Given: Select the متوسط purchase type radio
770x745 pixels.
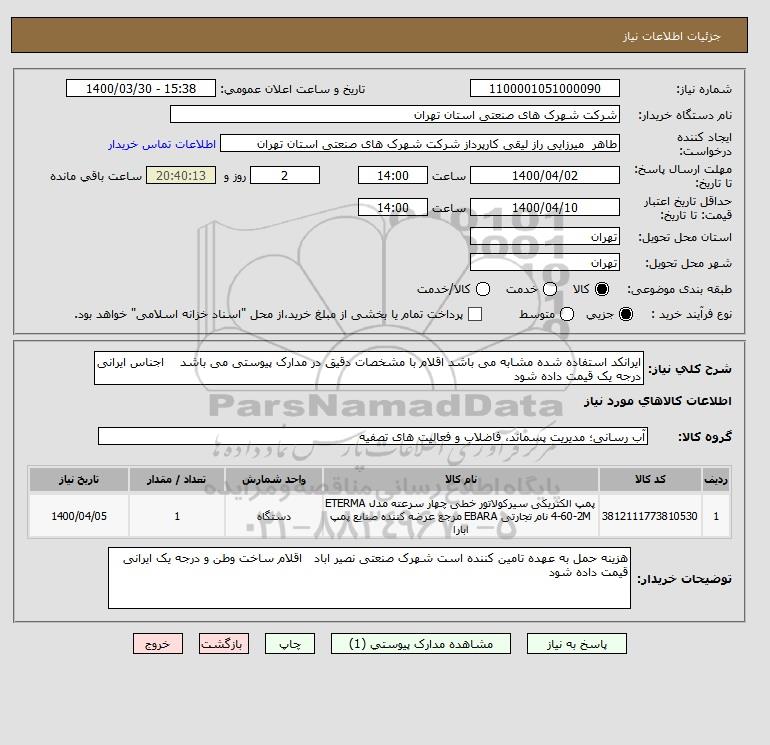Looking at the screenshot, I should click(567, 314).
